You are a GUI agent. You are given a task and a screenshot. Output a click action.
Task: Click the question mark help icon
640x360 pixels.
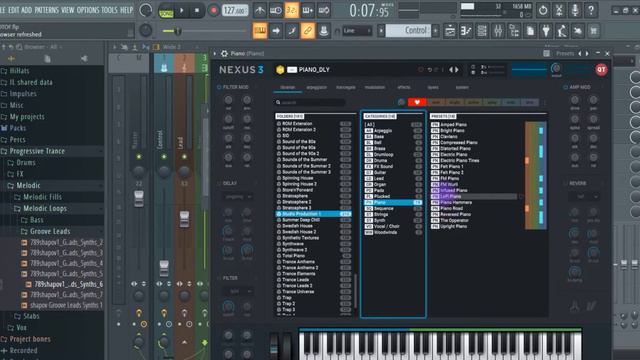point(591,10)
